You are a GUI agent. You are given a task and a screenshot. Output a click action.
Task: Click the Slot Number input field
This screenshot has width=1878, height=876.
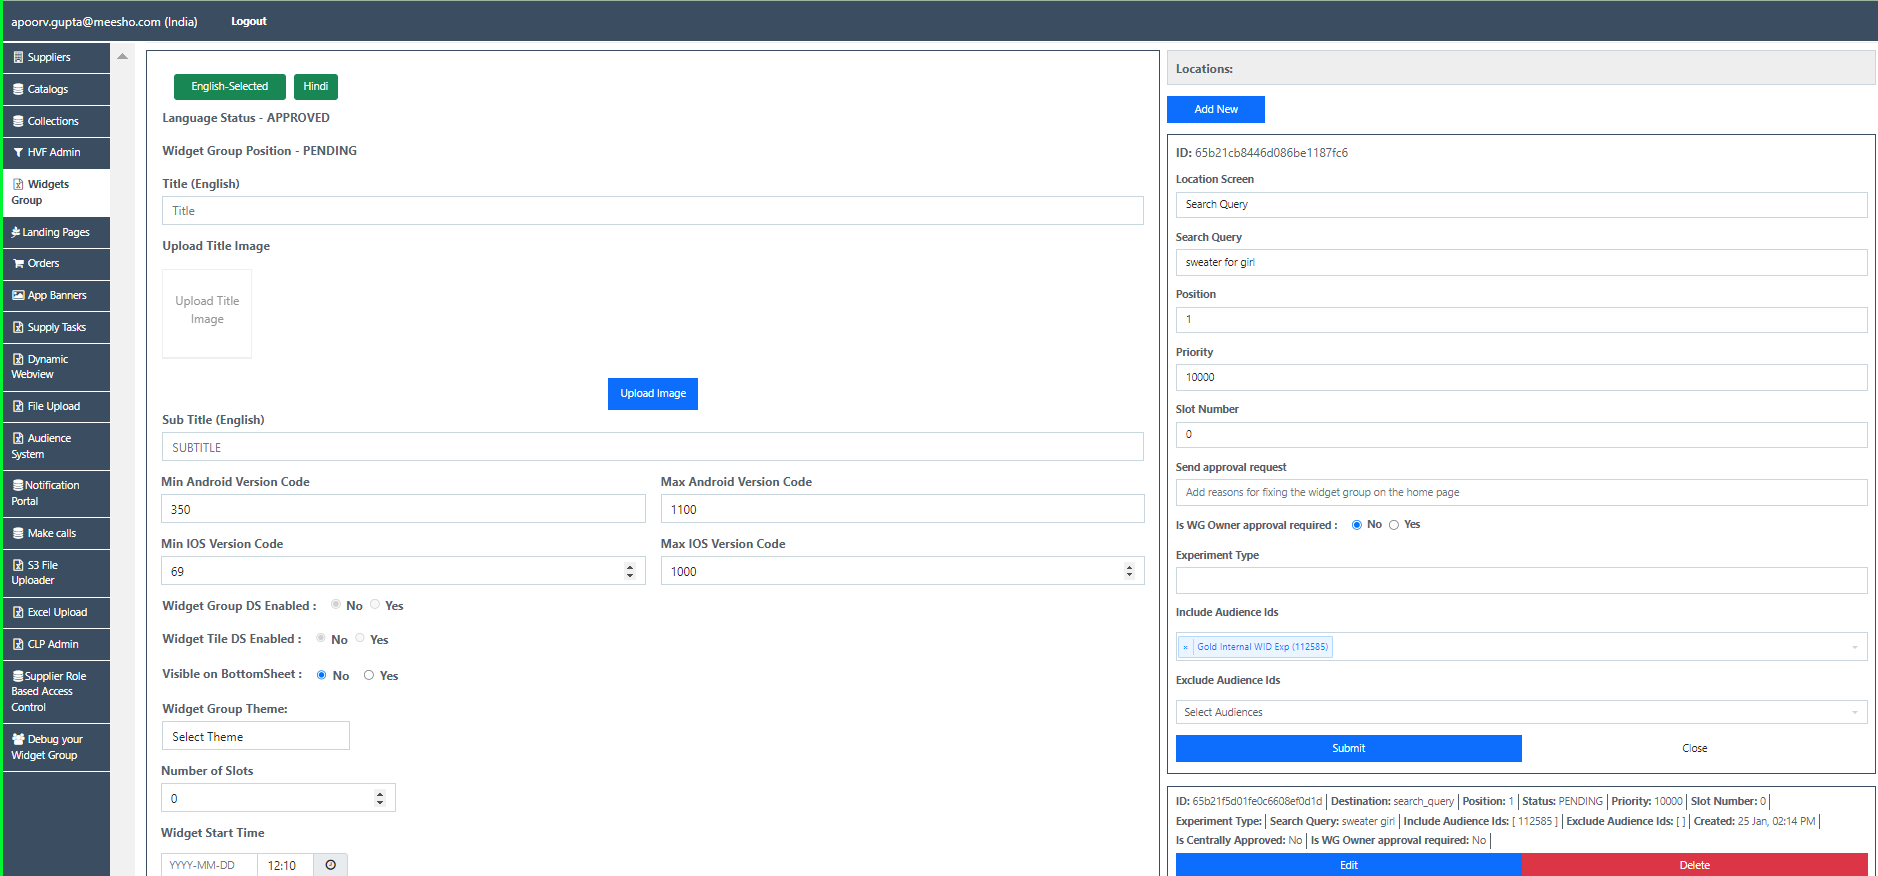(1521, 435)
